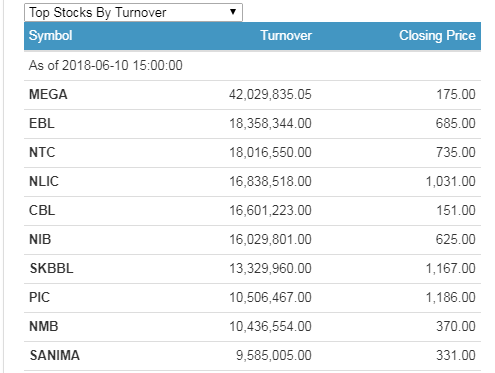The image size is (495, 373).
Task: Select NMB turnover value 10,436,554.00
Action: 270,326
